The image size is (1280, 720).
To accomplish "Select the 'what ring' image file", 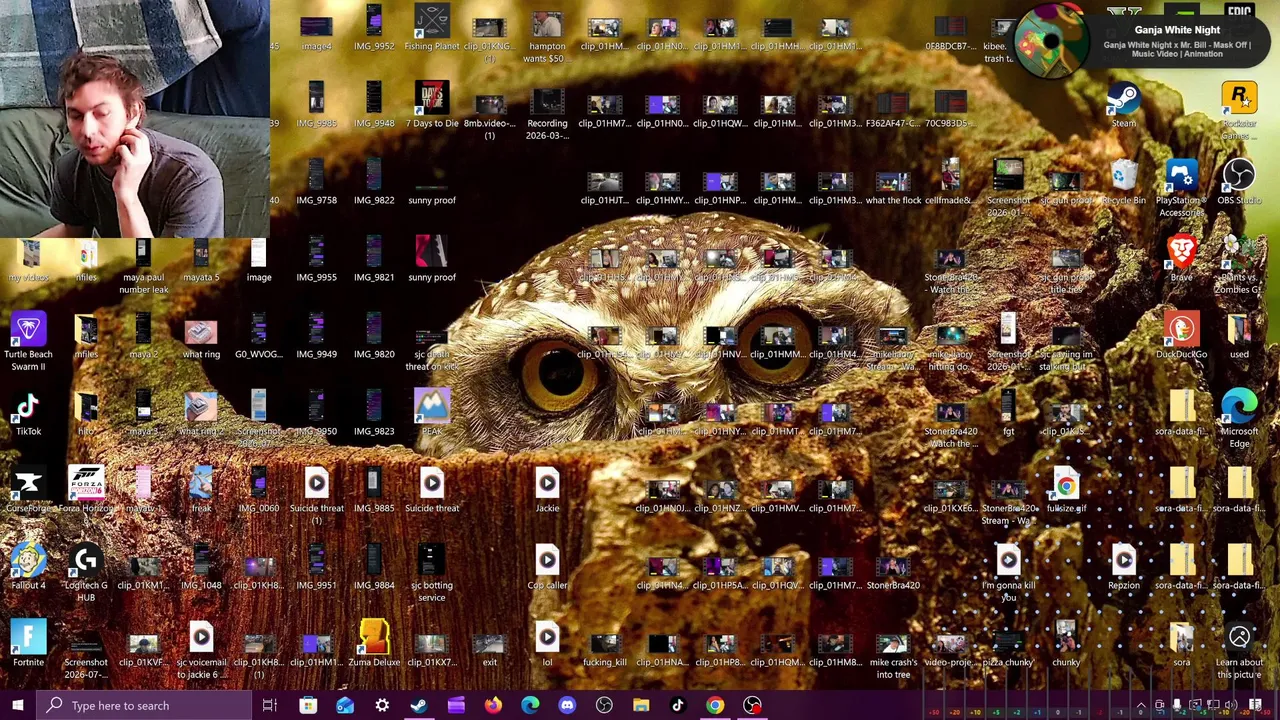I will click(201, 336).
